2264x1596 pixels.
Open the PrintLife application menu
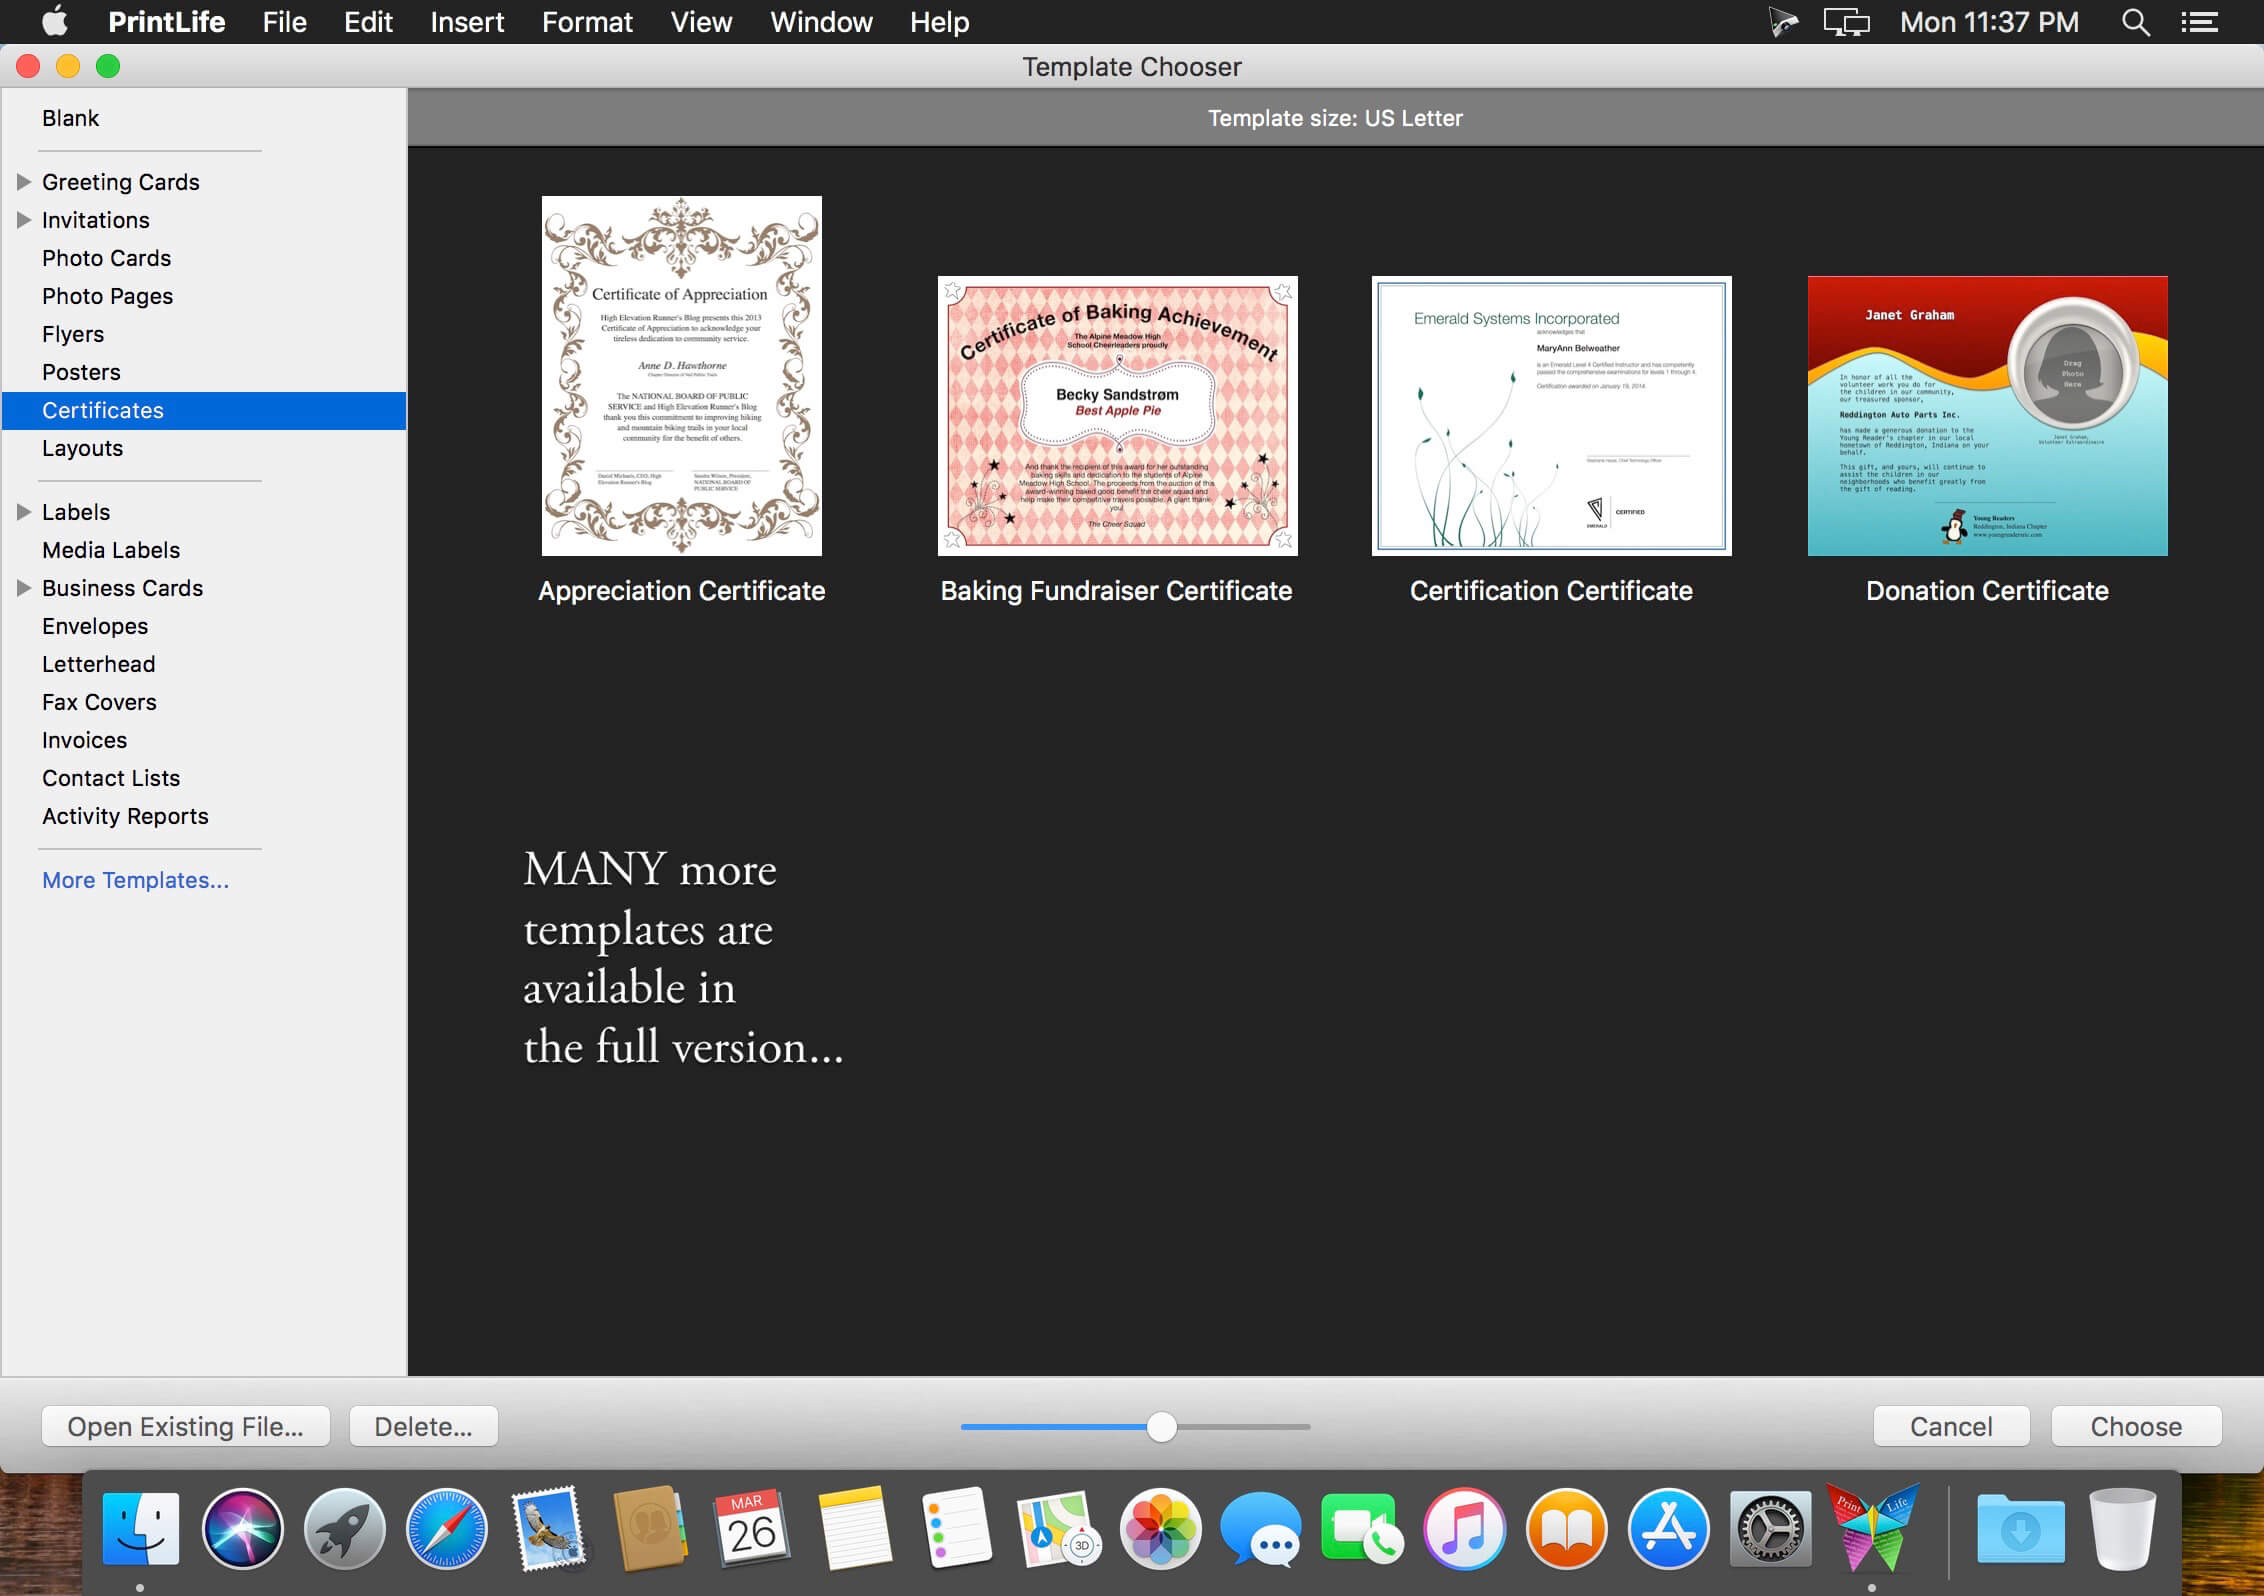(x=167, y=22)
